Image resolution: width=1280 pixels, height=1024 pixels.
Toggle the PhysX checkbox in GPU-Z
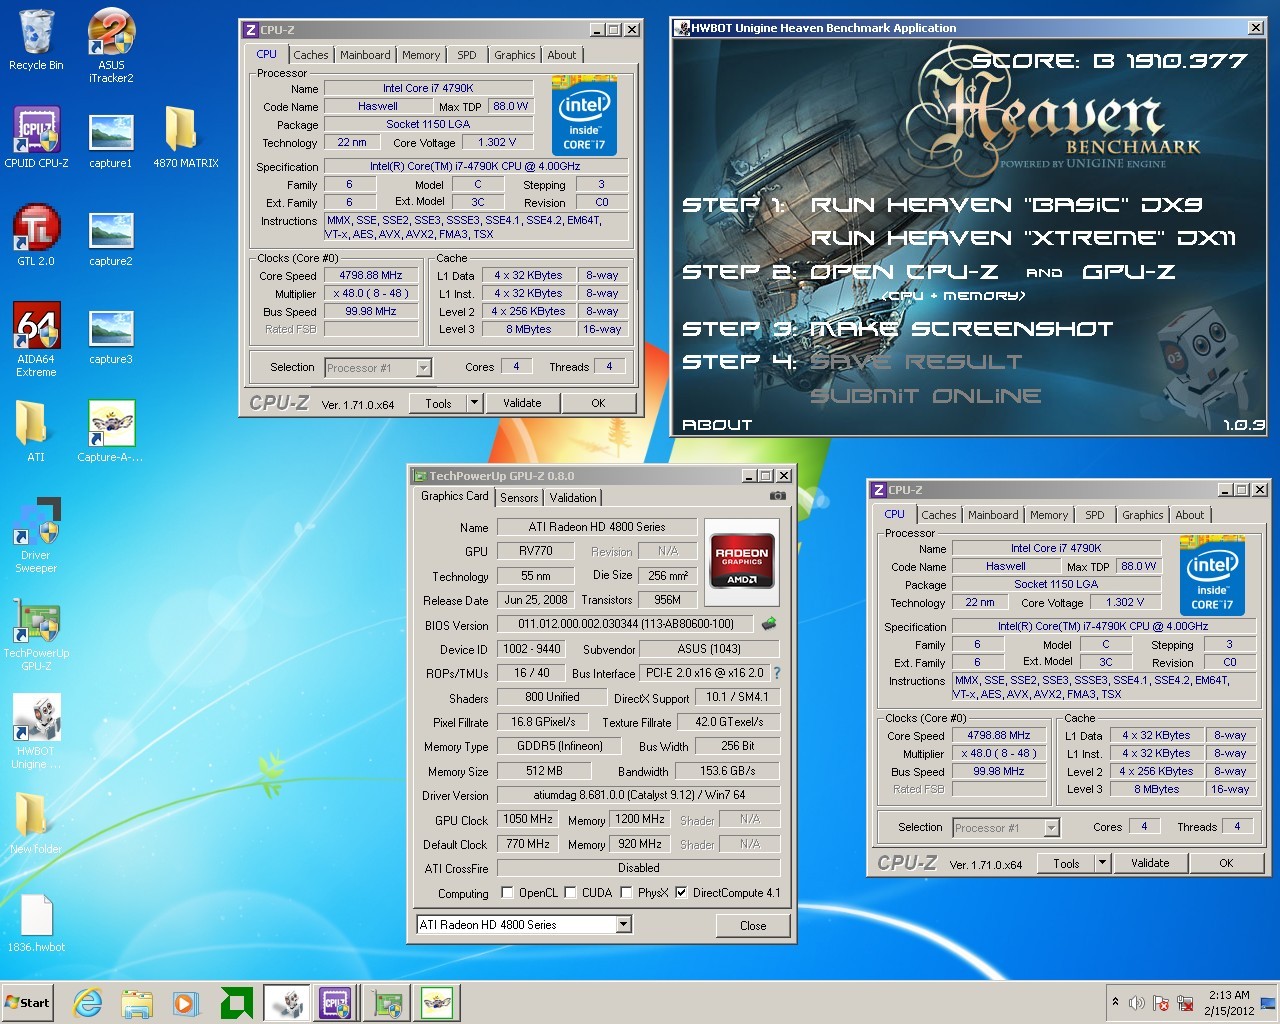point(626,893)
